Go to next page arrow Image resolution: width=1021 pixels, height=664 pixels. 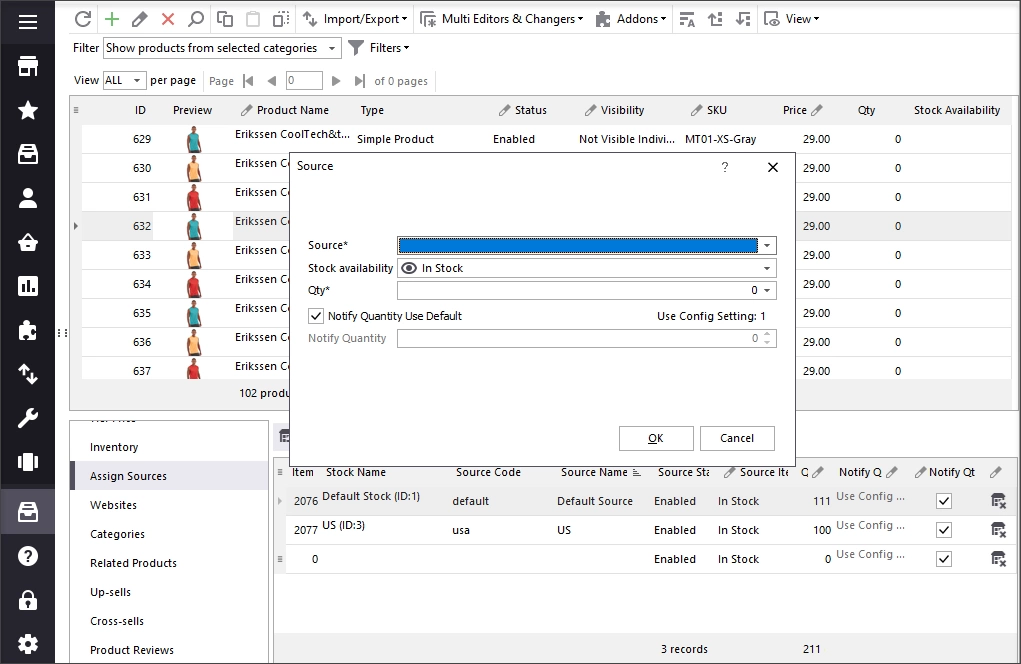point(336,81)
